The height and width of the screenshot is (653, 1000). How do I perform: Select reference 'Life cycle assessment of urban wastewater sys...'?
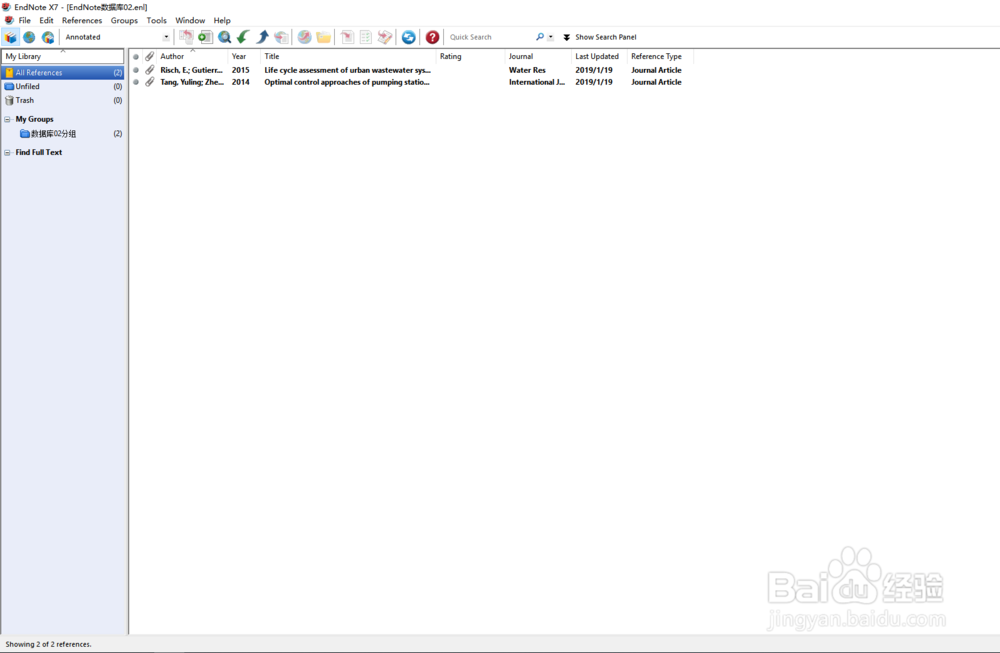pyautogui.click(x=348, y=70)
